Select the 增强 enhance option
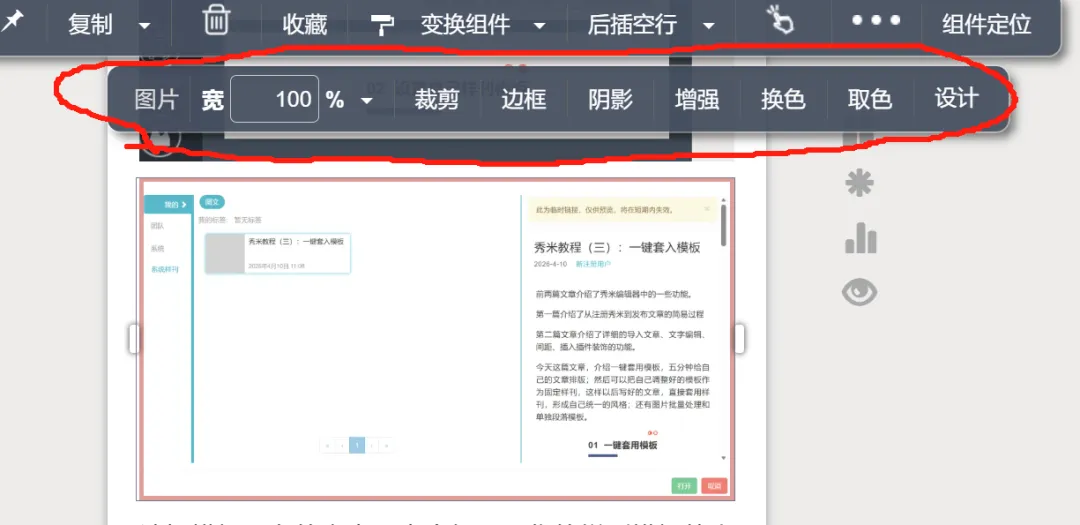This screenshot has width=1080, height=525. (x=697, y=99)
